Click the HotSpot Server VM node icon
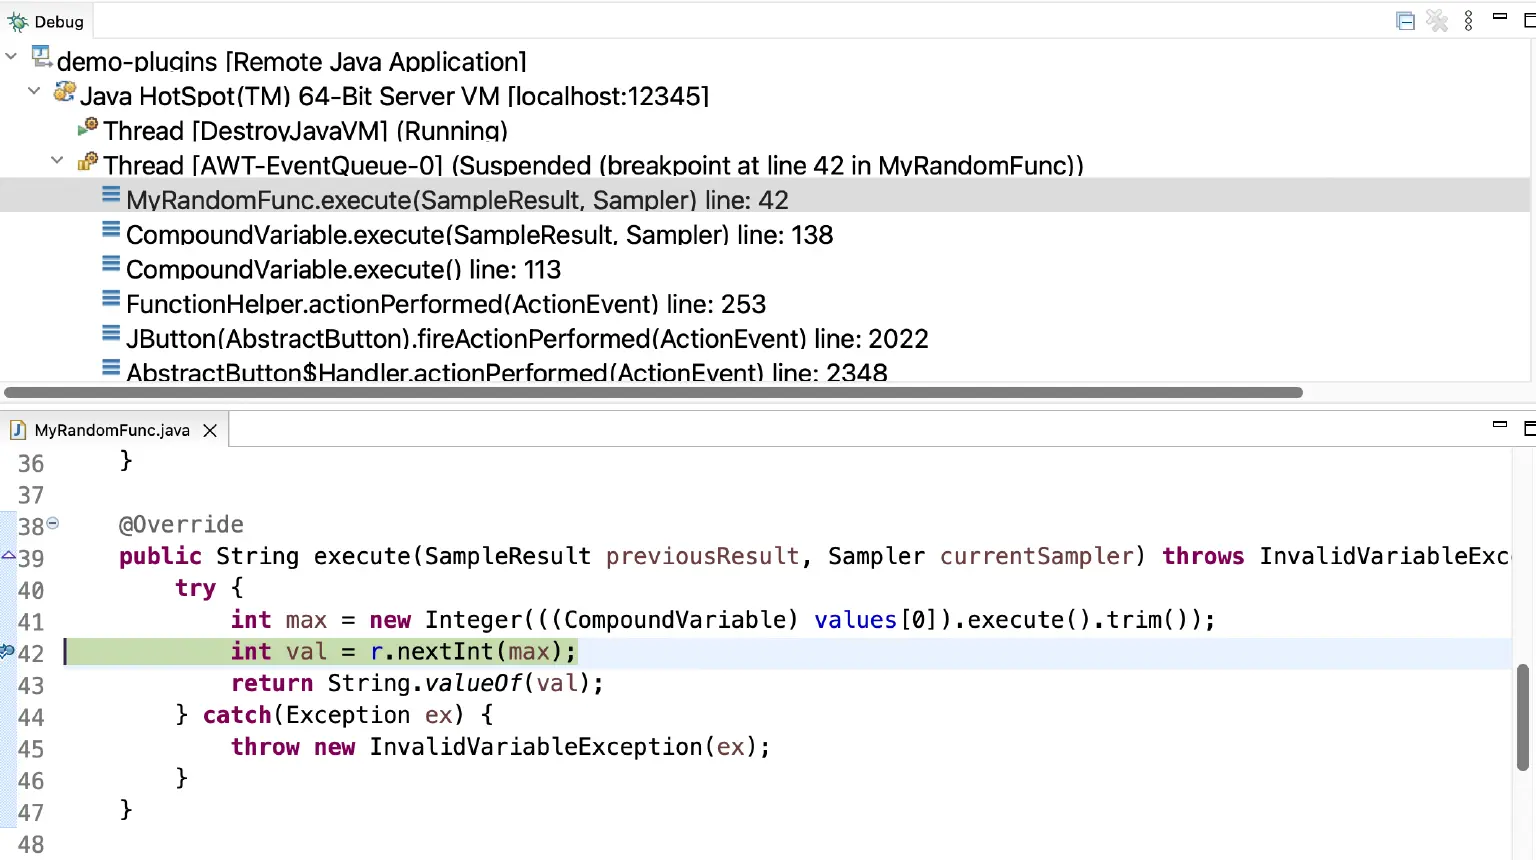Viewport: 1536px width, 860px height. point(64,93)
